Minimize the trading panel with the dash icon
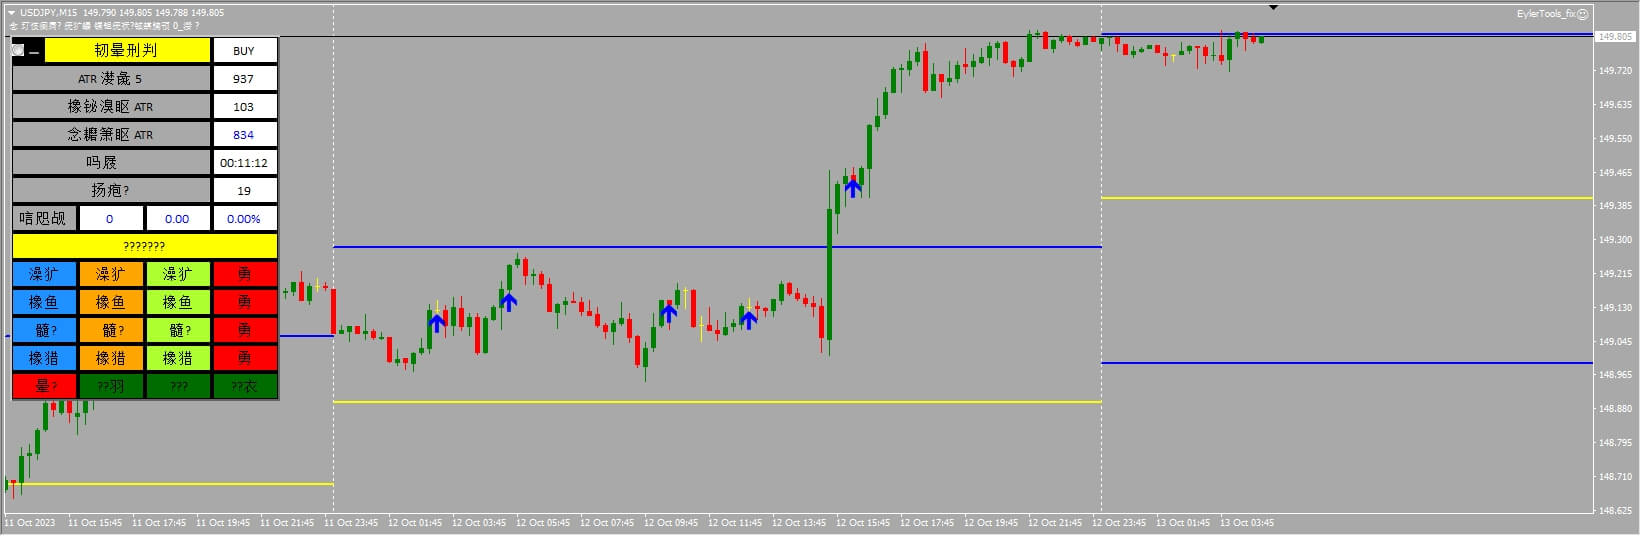Image resolution: width=1641 pixels, height=536 pixels. tap(35, 51)
